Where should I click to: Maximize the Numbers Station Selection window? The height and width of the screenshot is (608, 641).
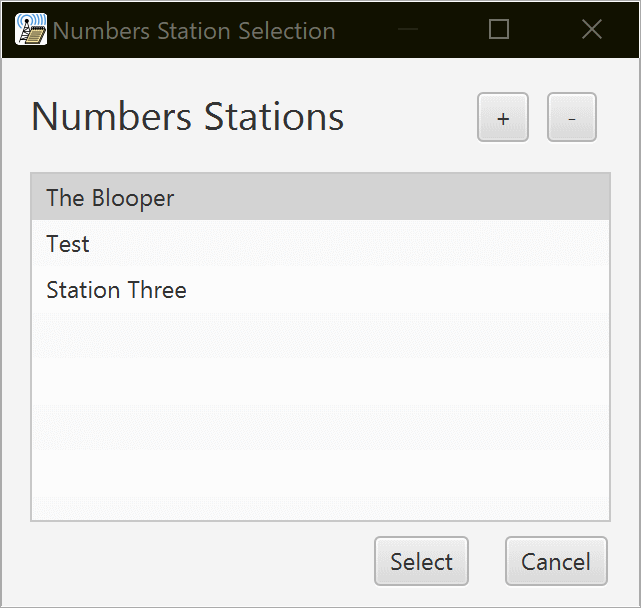(499, 29)
